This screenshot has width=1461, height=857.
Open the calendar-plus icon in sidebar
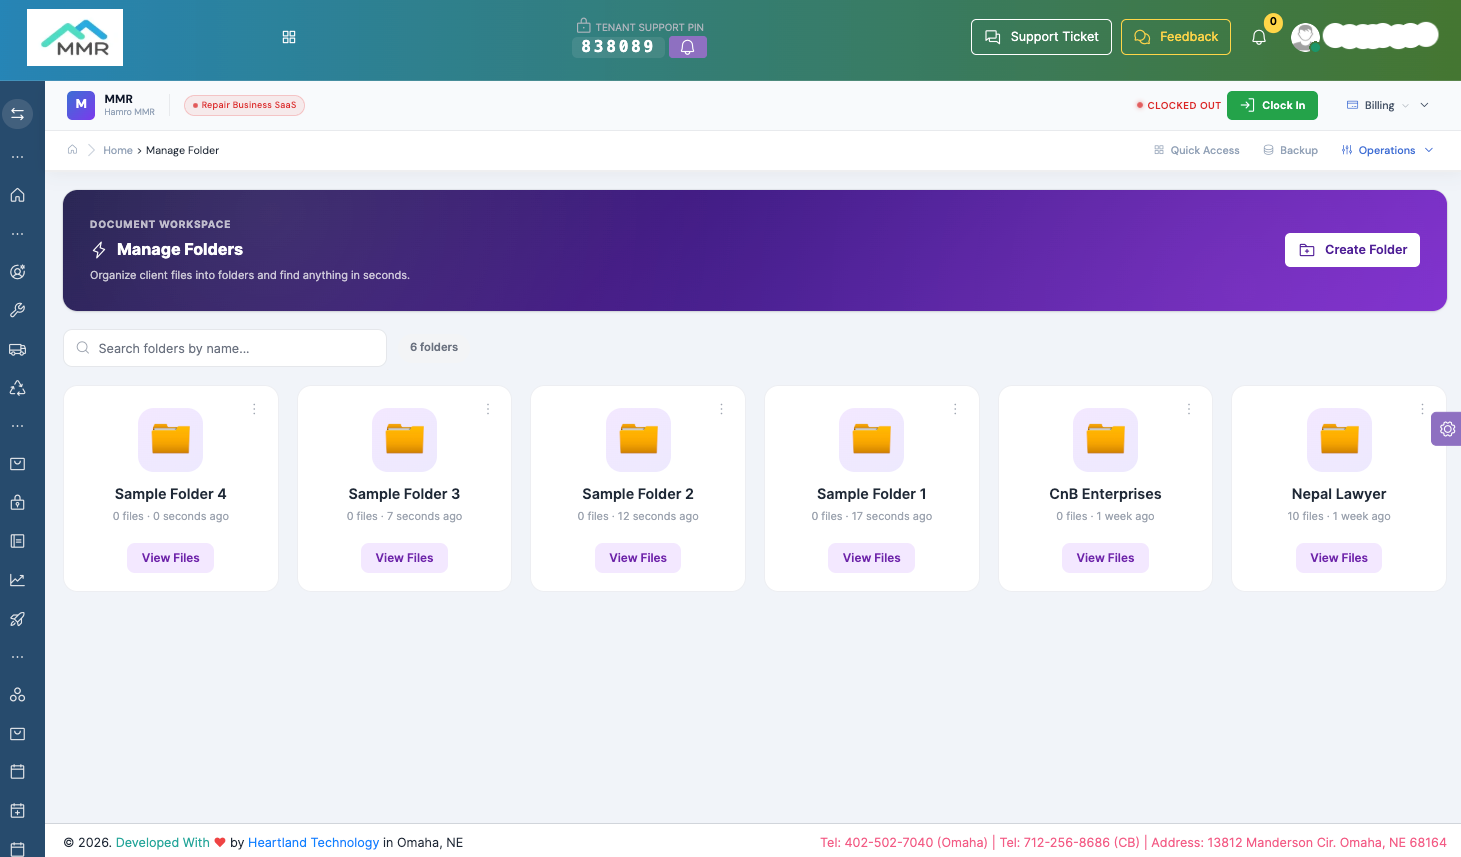tap(17, 811)
